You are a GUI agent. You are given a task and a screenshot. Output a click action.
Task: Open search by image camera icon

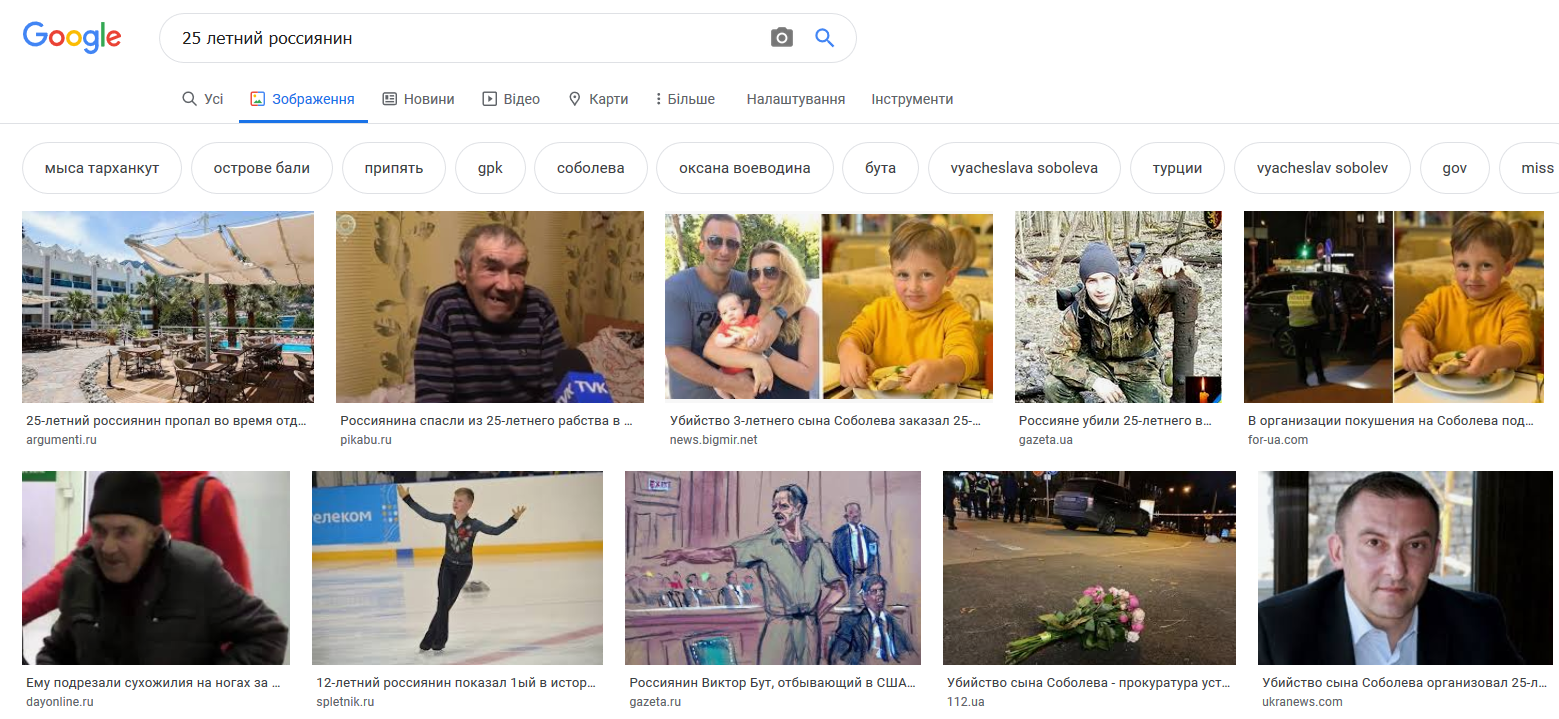(781, 38)
